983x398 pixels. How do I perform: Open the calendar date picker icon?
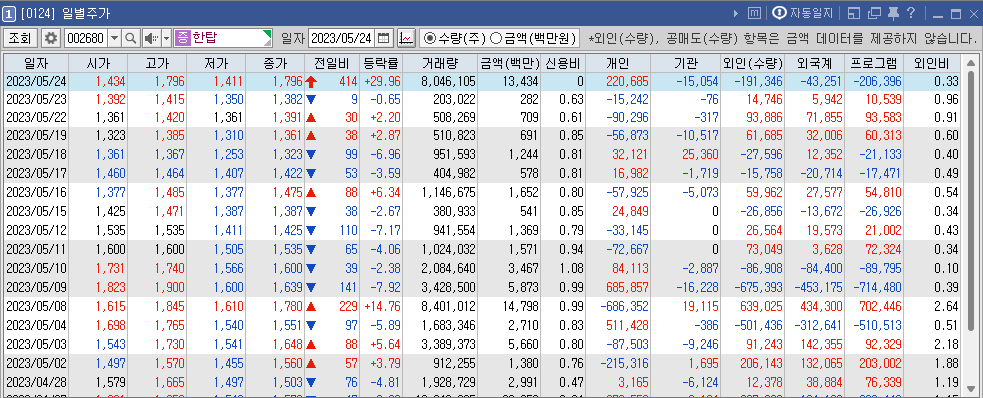click(x=384, y=38)
